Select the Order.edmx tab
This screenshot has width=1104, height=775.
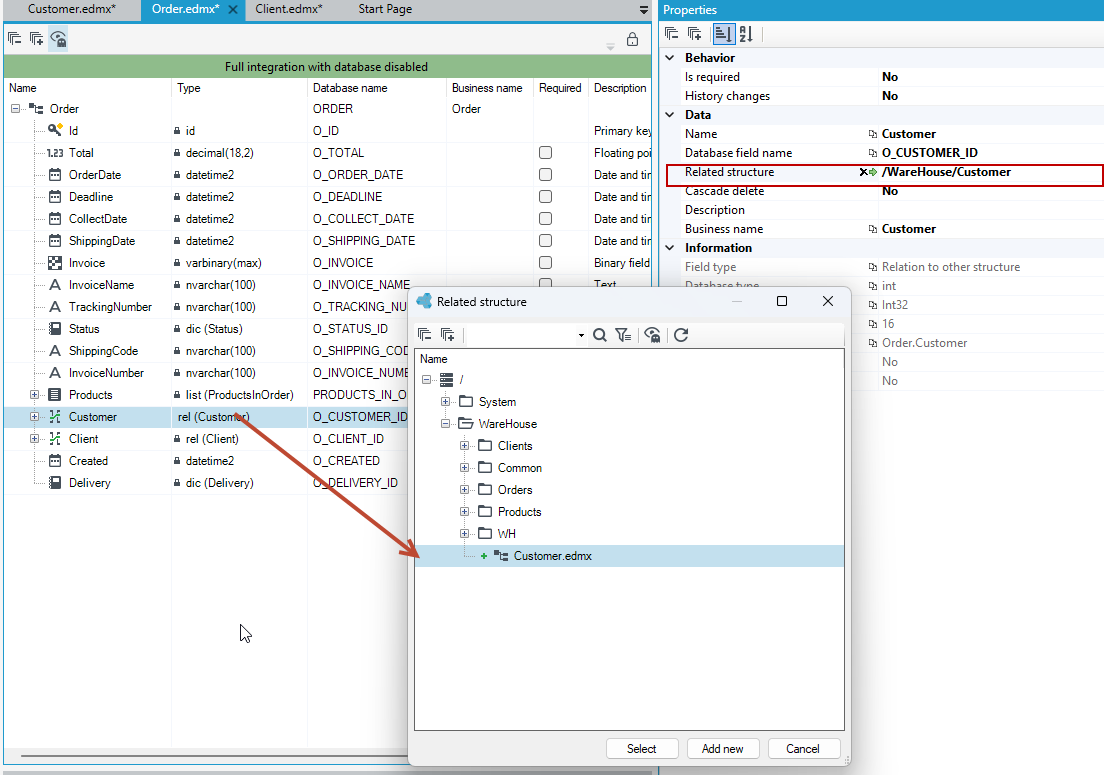point(186,9)
